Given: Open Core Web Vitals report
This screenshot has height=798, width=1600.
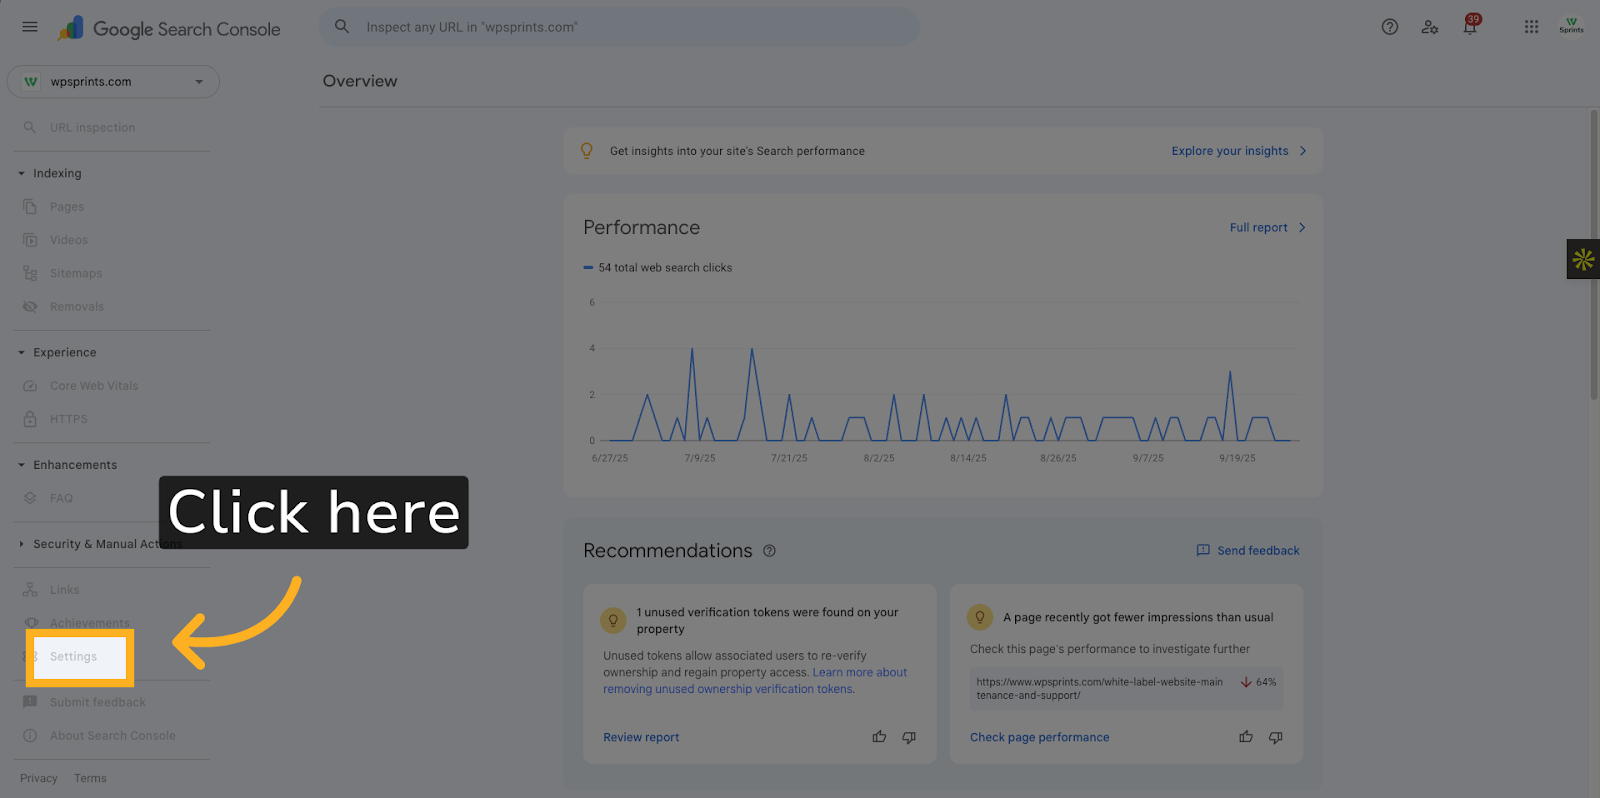Looking at the screenshot, I should tap(94, 386).
